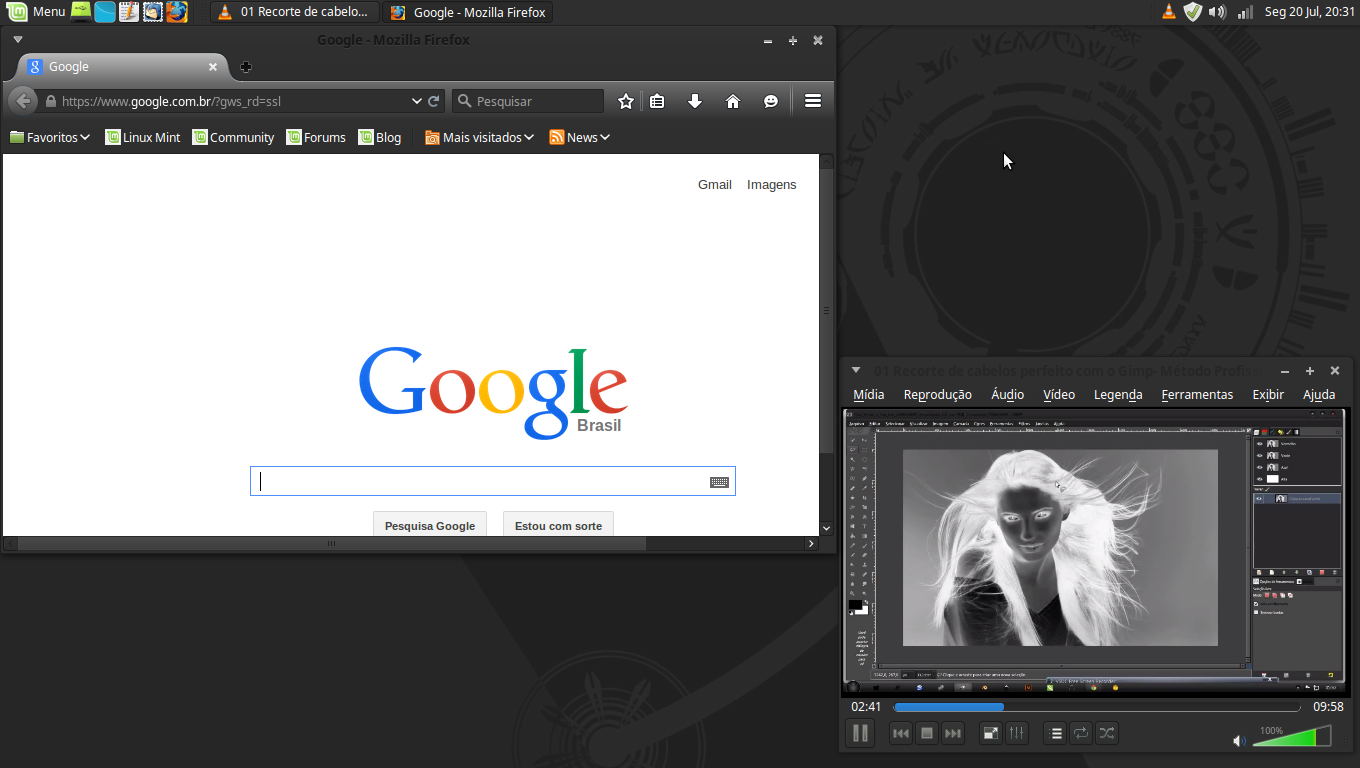Open the Community bookmark
Viewport: 1360px width, 768px height.
click(233, 137)
